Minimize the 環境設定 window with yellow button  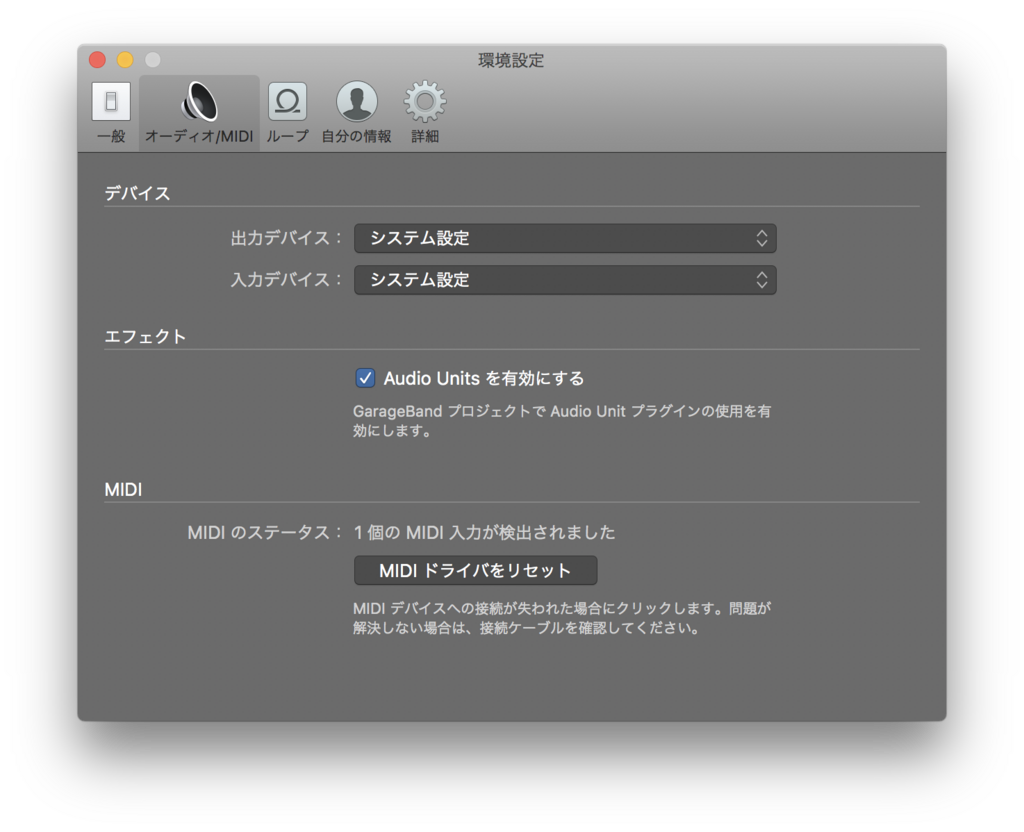click(x=125, y=60)
